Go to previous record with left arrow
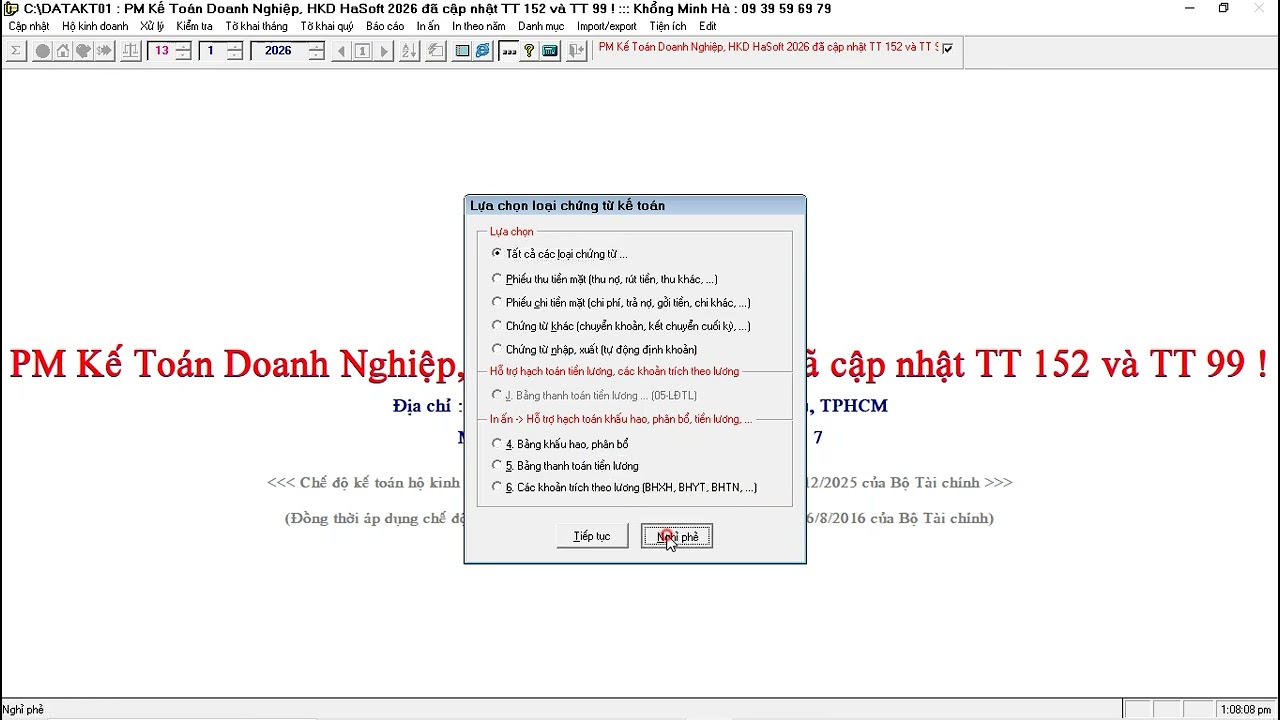Viewport: 1280px width, 720px height. (x=341, y=51)
